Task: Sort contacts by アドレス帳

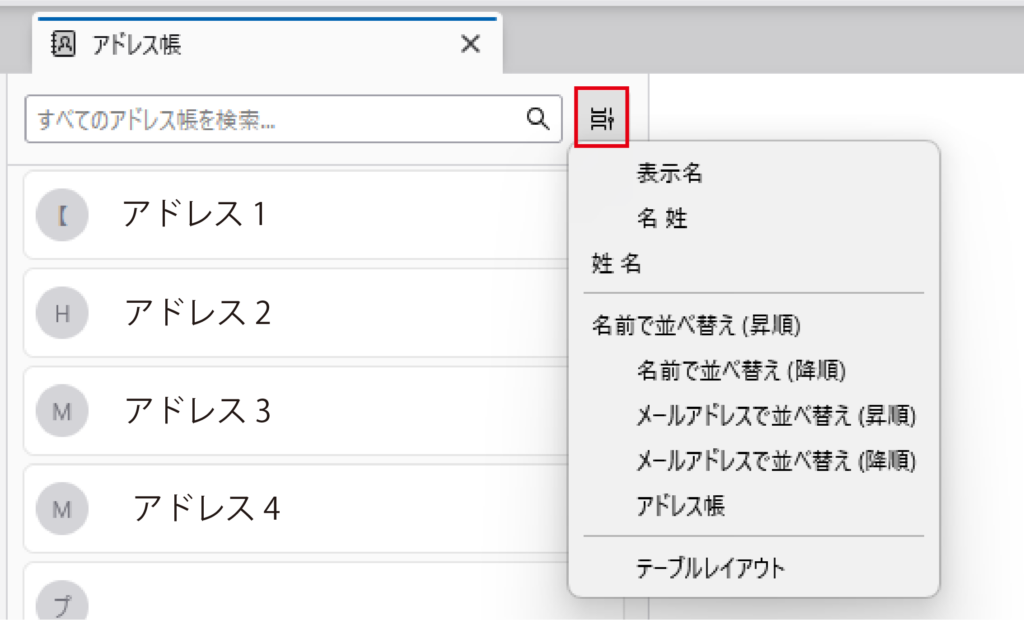Action: point(680,507)
